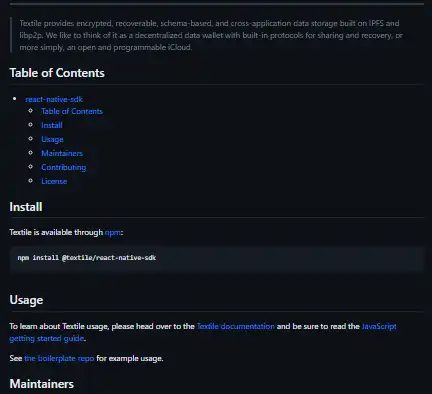Open JavaScript getting started guide link
Image resolution: width=432 pixels, height=394 pixels.
click(x=379, y=326)
